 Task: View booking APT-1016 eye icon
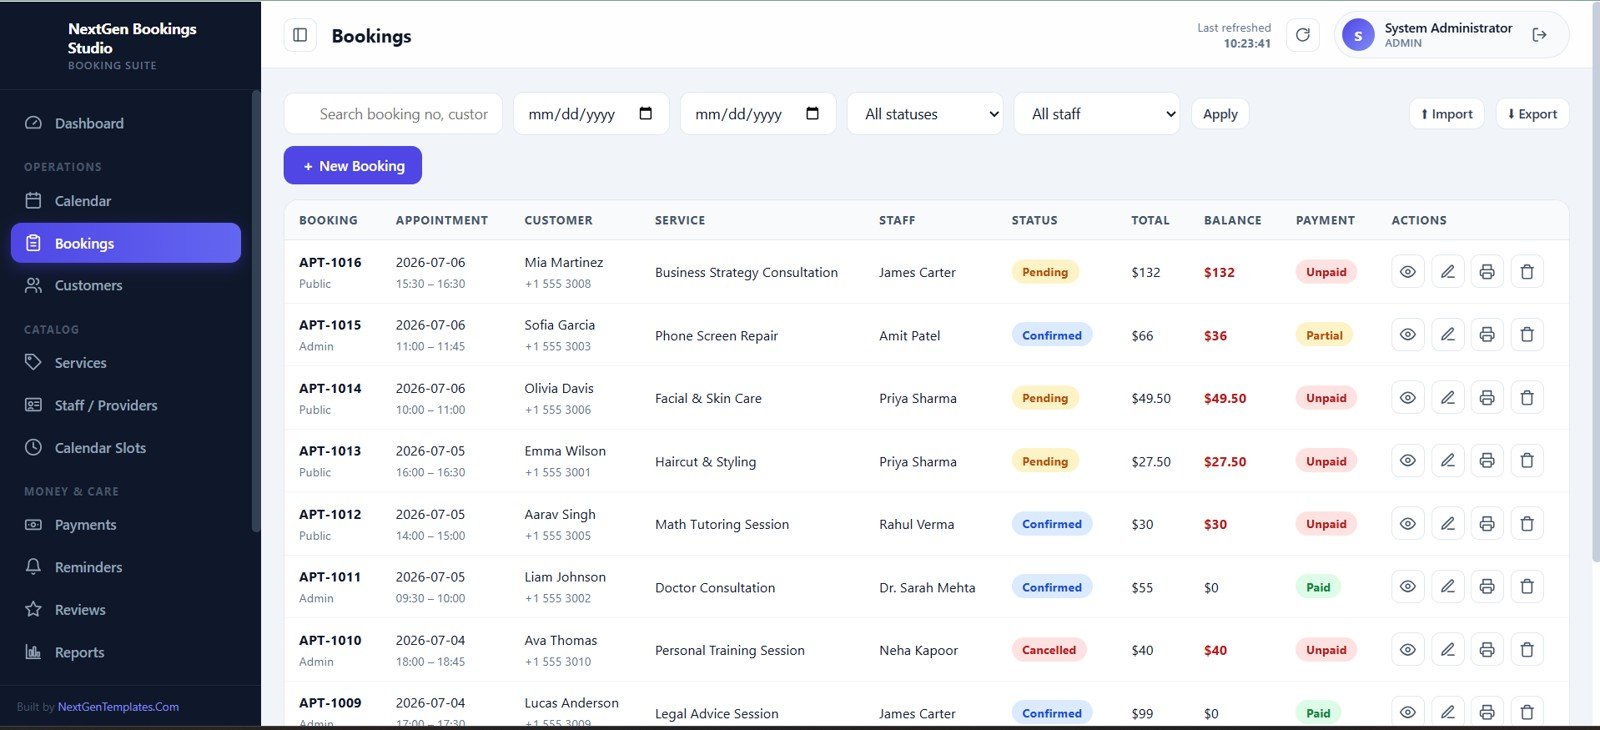[x=1407, y=272]
